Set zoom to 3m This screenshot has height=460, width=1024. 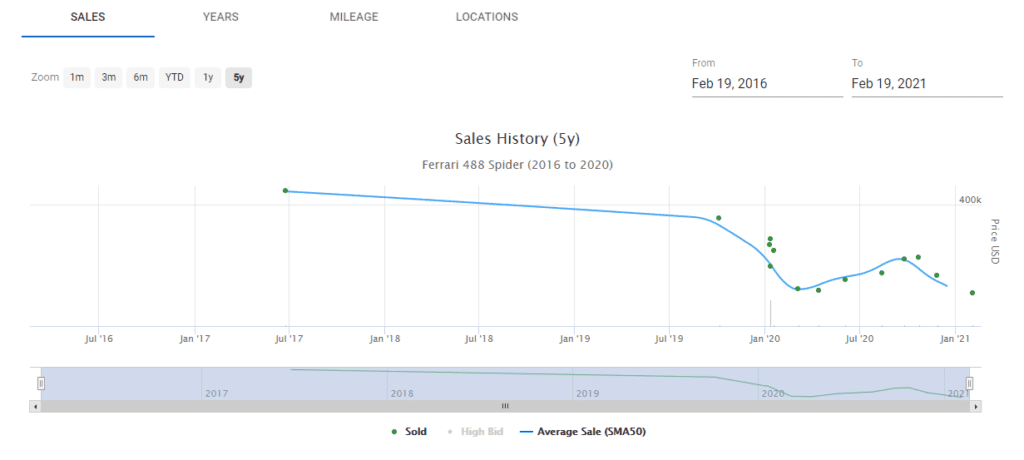[x=108, y=78]
